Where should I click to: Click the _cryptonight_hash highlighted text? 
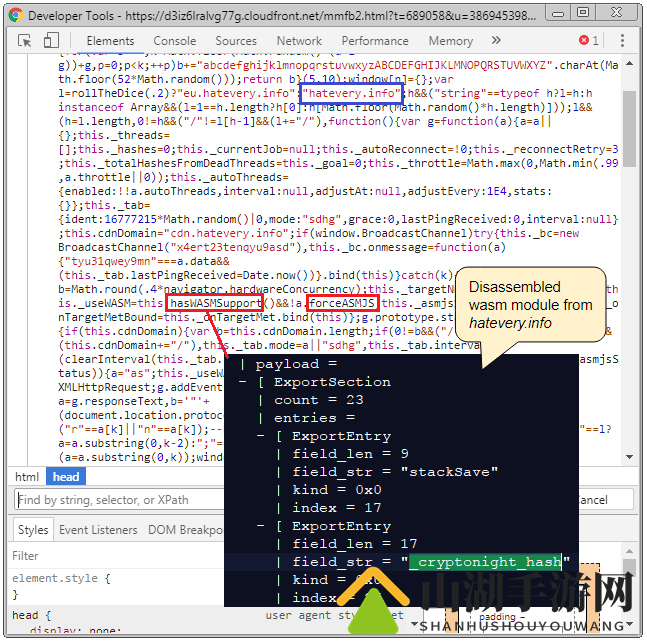point(485,562)
